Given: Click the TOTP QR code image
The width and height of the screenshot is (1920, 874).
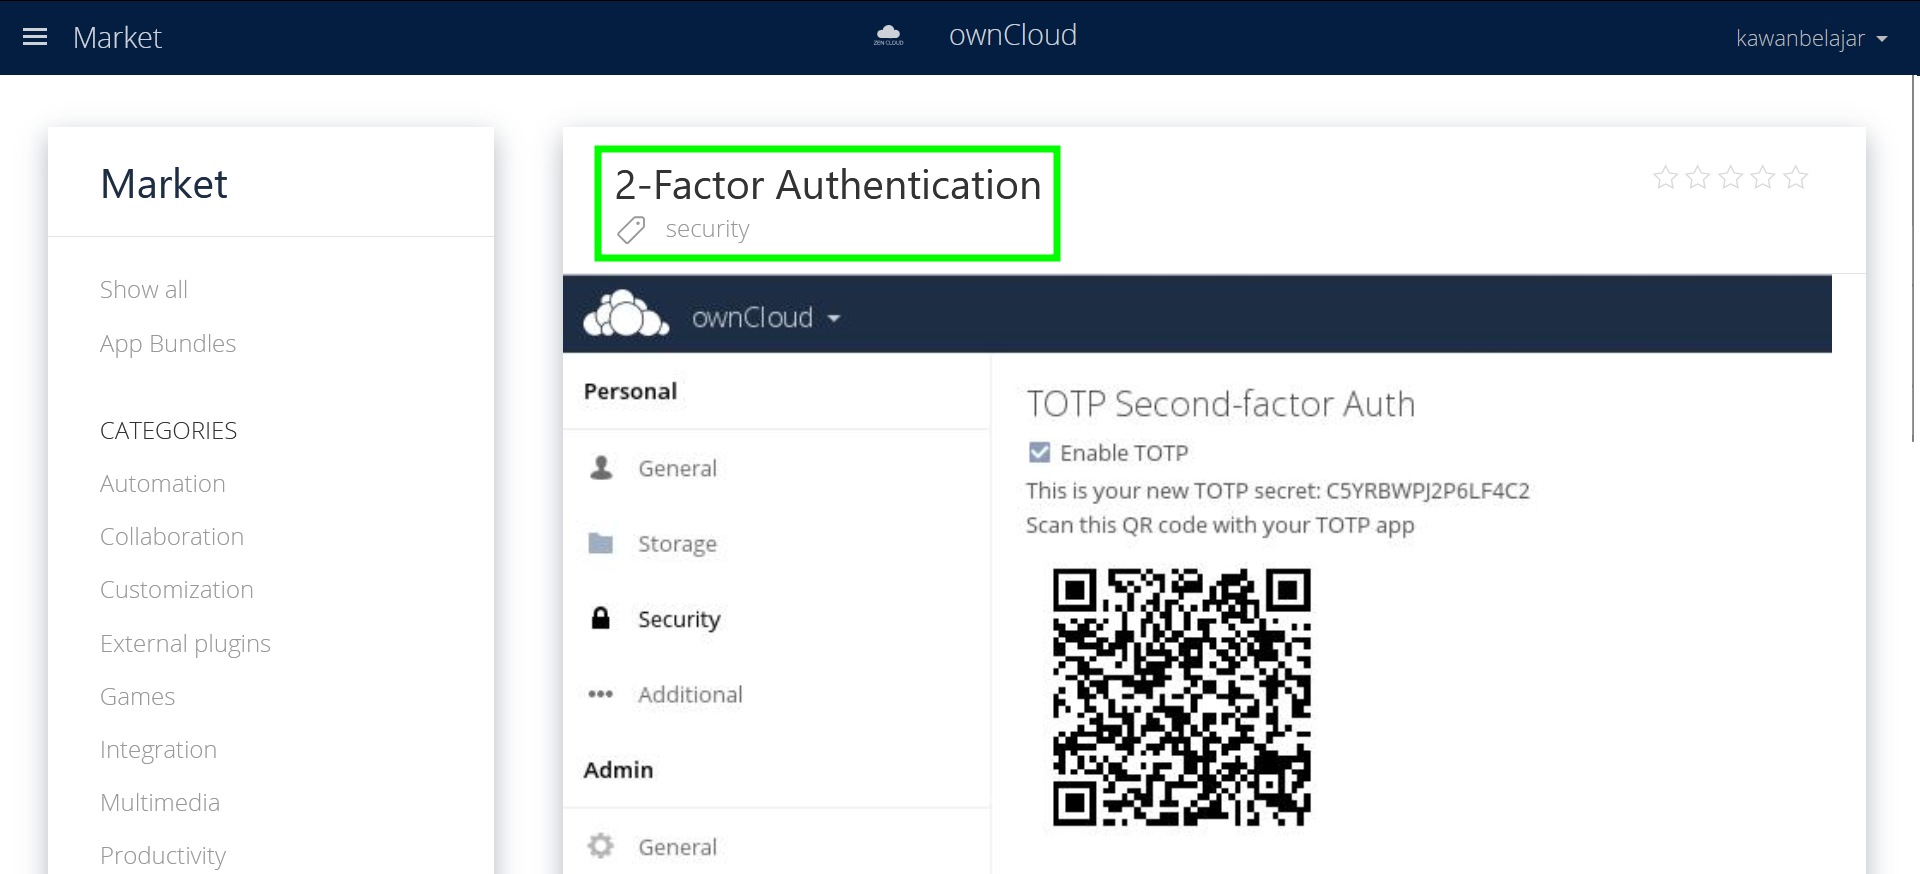Looking at the screenshot, I should 1181,697.
